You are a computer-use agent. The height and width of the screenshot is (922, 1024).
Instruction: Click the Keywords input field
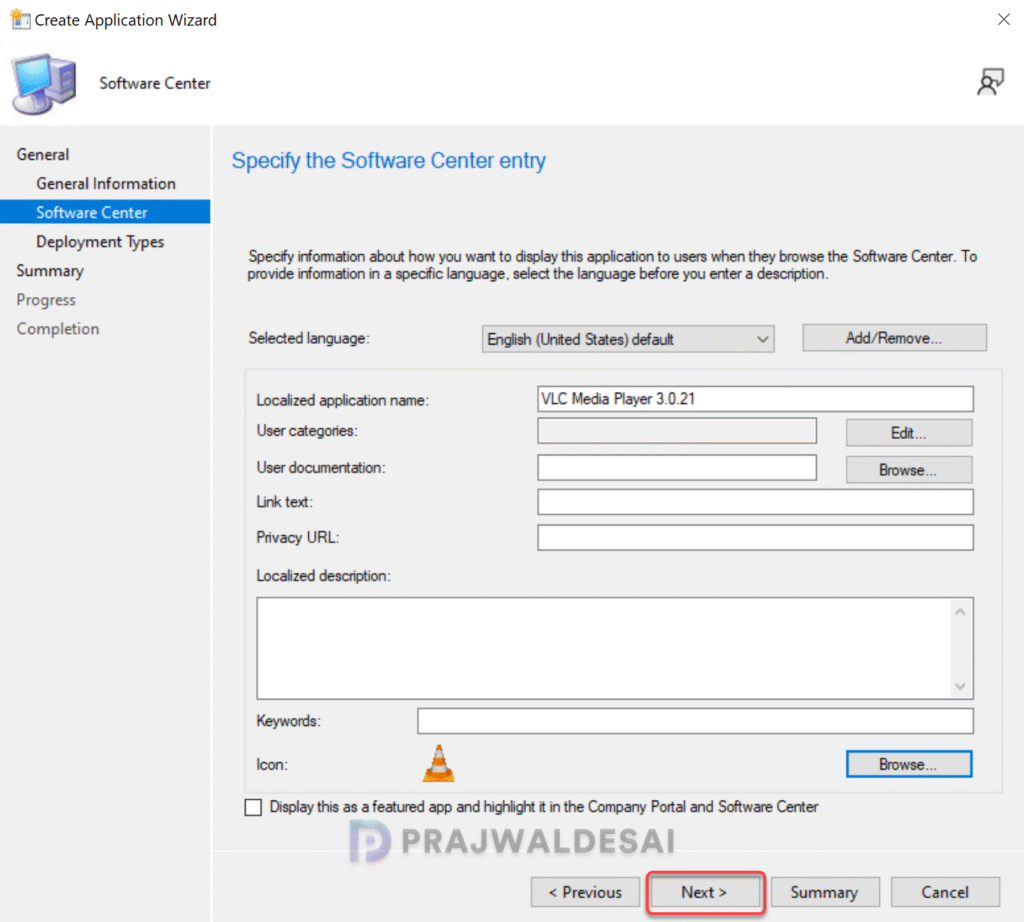point(695,721)
